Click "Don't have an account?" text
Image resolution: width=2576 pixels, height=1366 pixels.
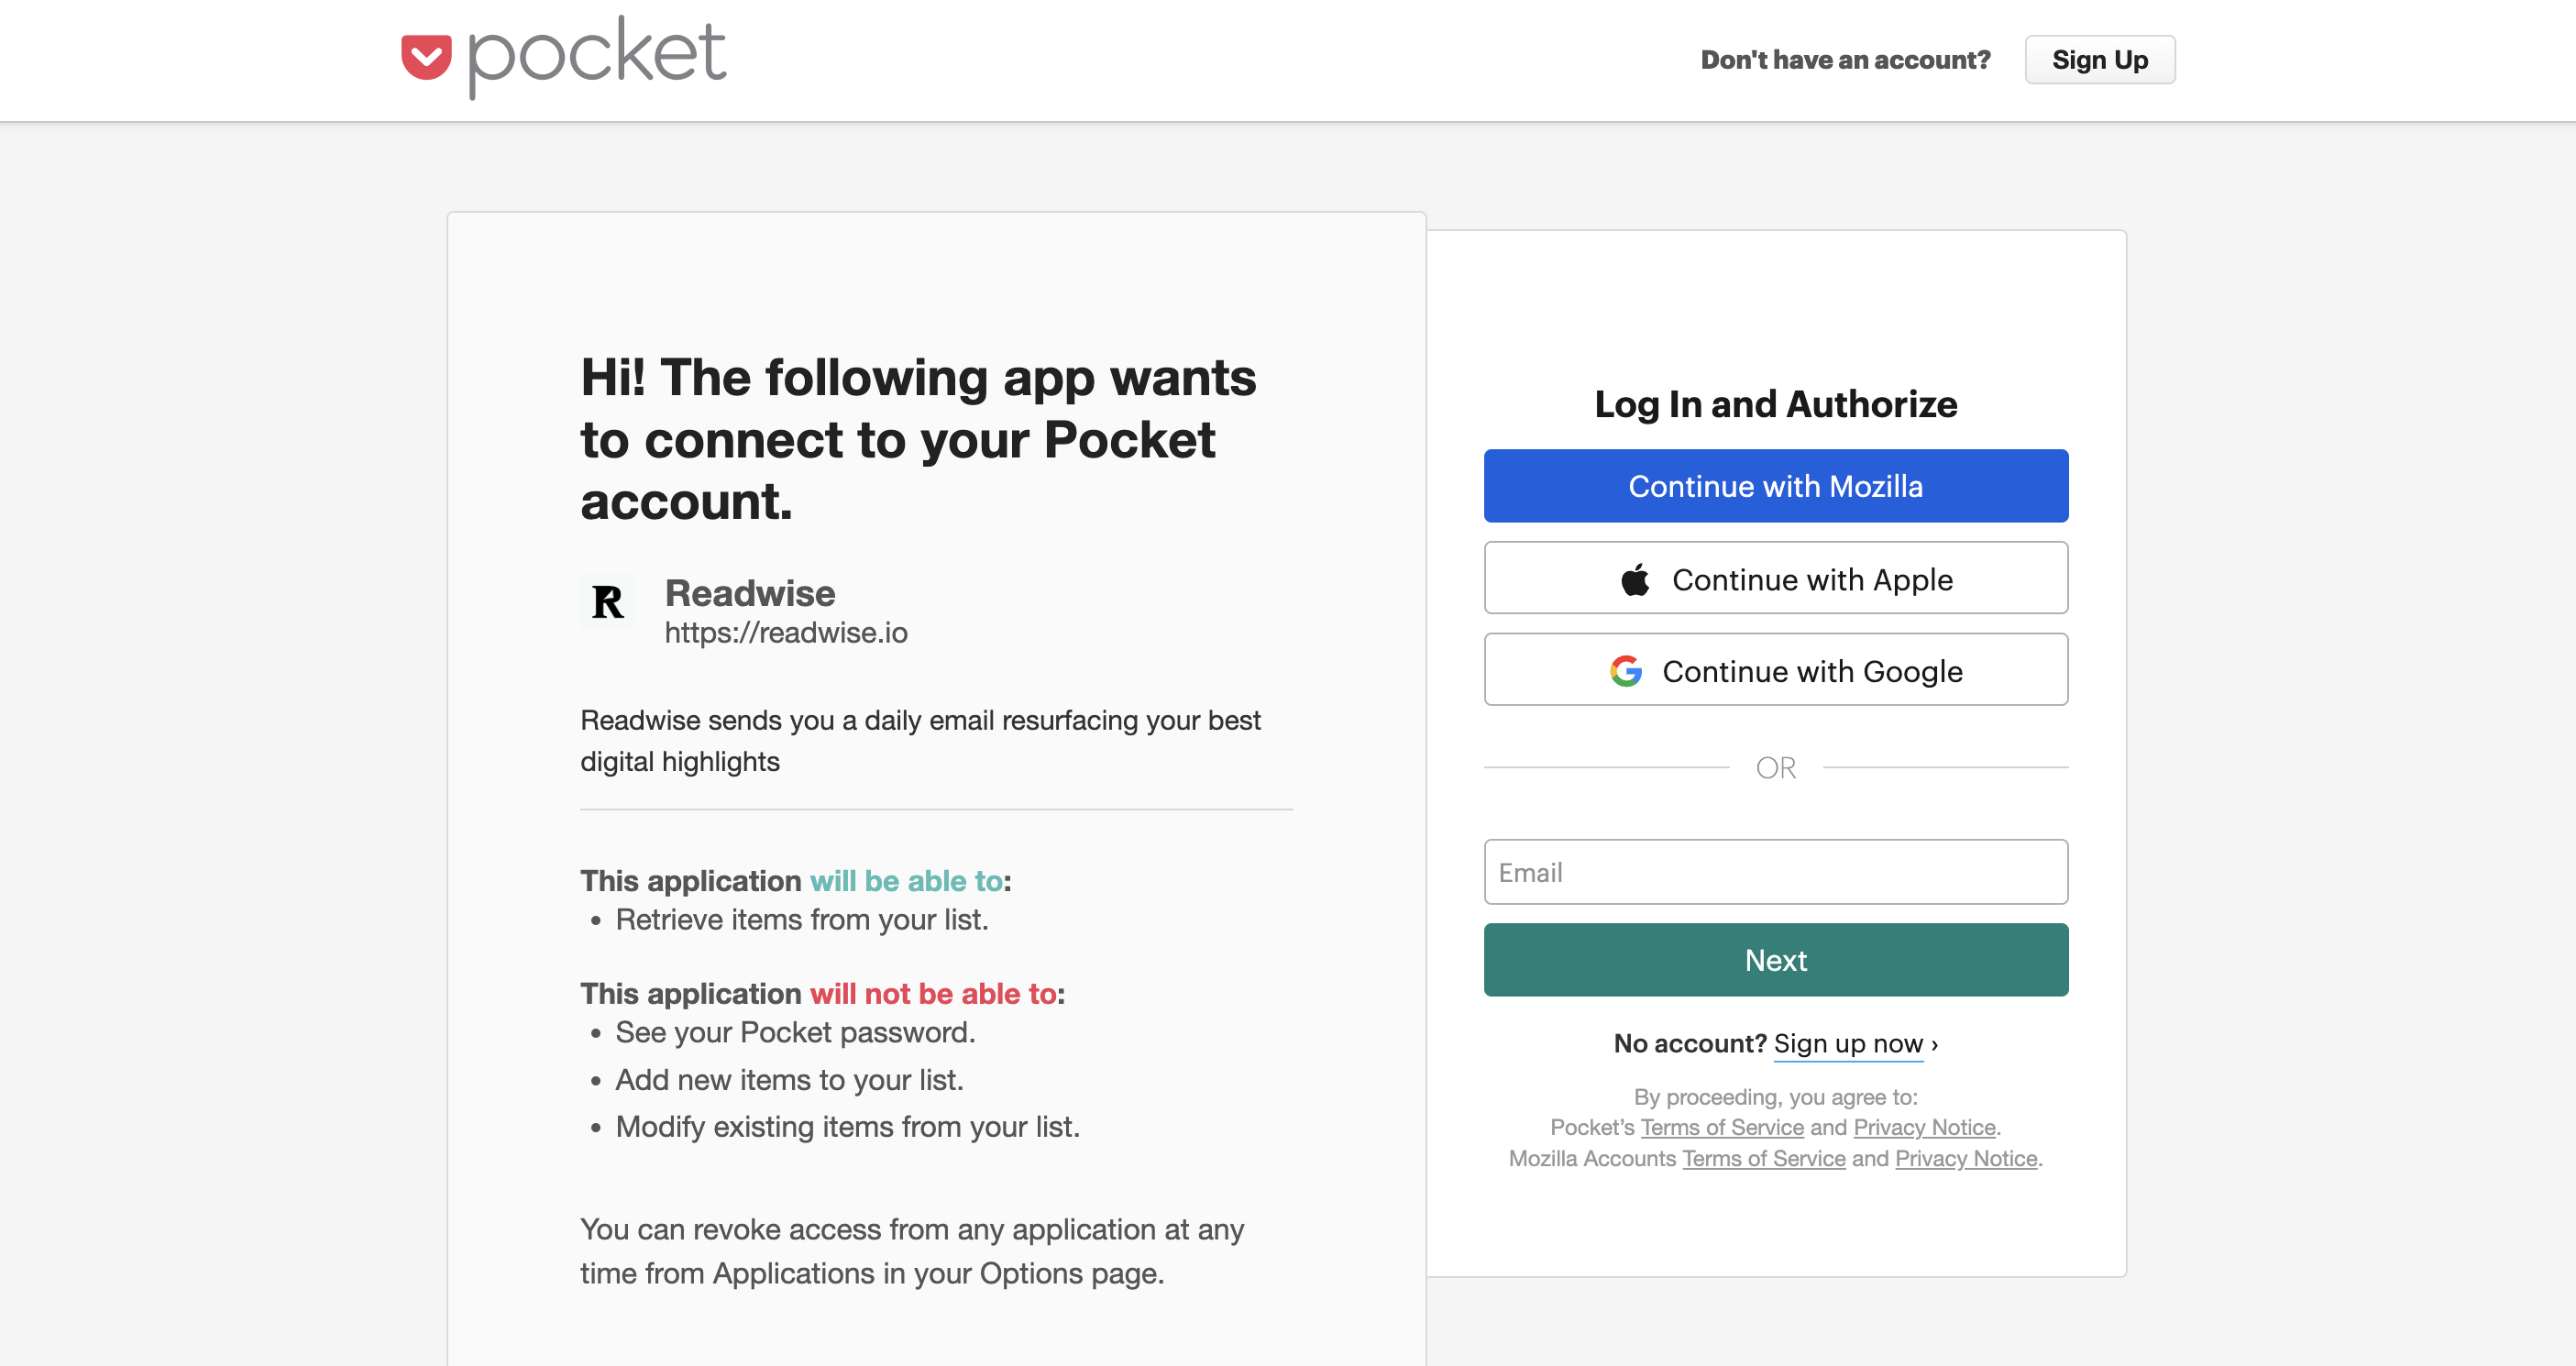(1846, 60)
